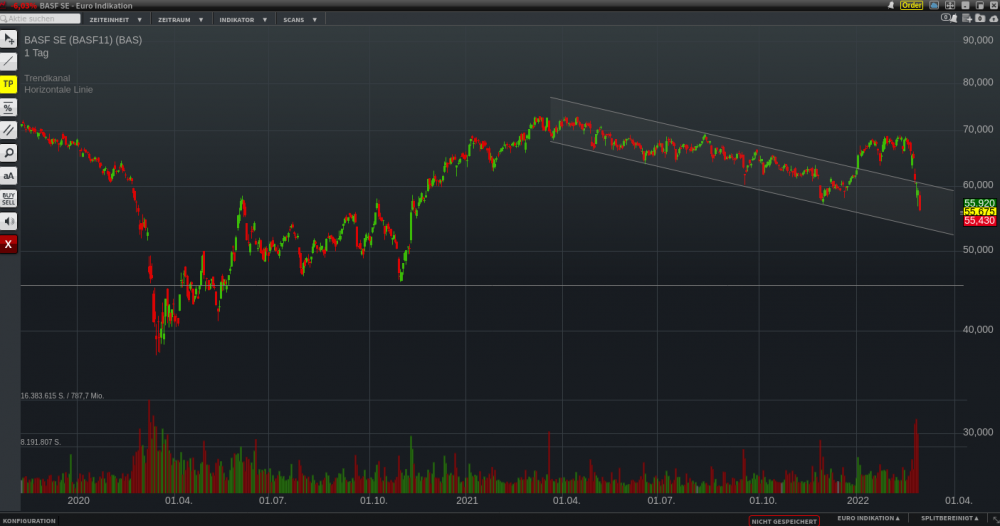Expand the Euro Indikation selector
Image resolution: width=1000 pixels, height=526 pixels.
pos(868,518)
